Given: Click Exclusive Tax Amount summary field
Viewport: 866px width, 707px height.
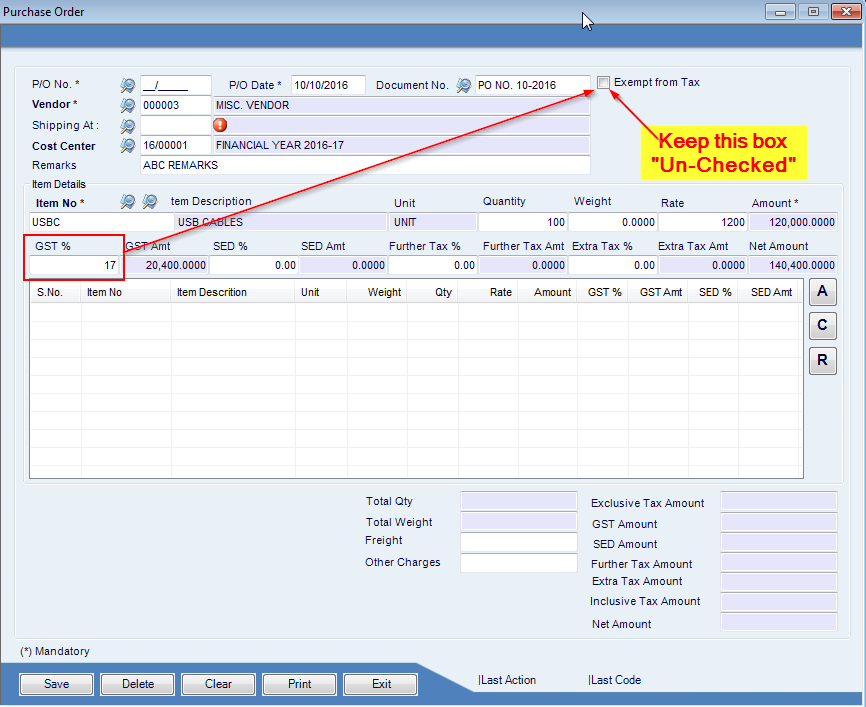Looking at the screenshot, I should [x=779, y=501].
